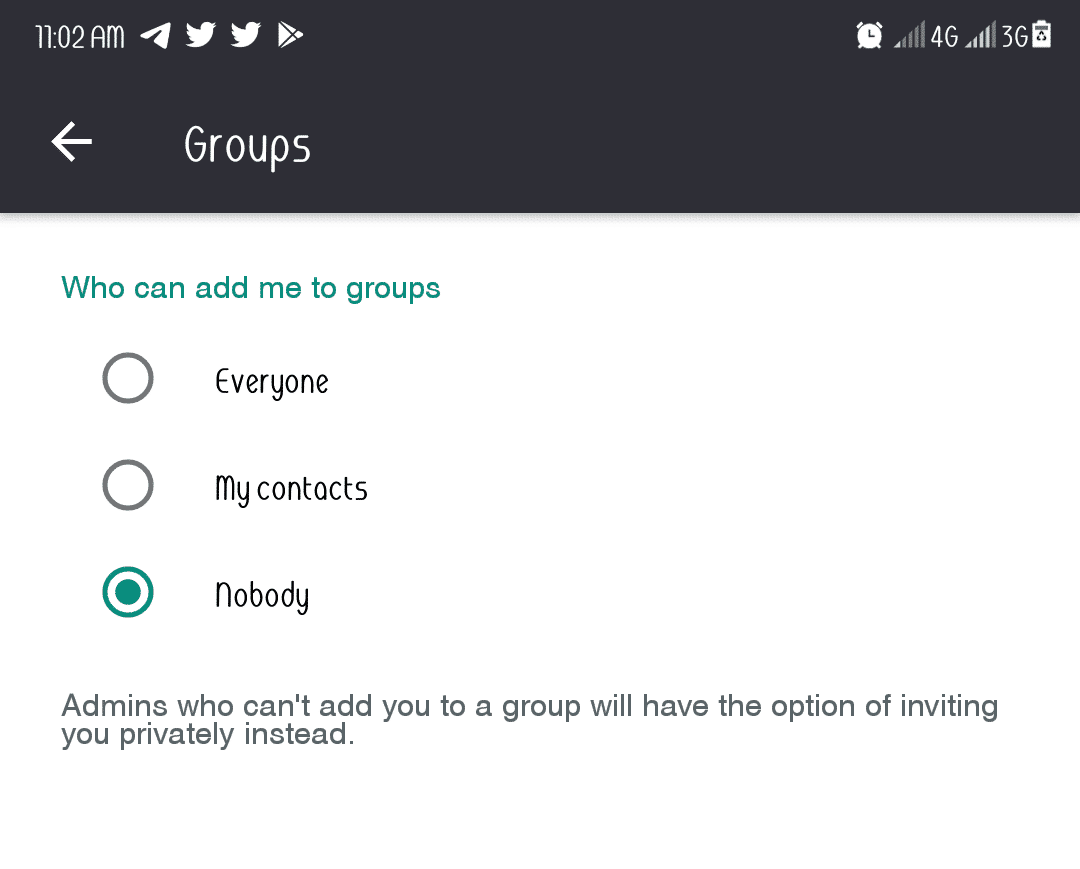Tap the alarm clock status icon

pos(869,36)
